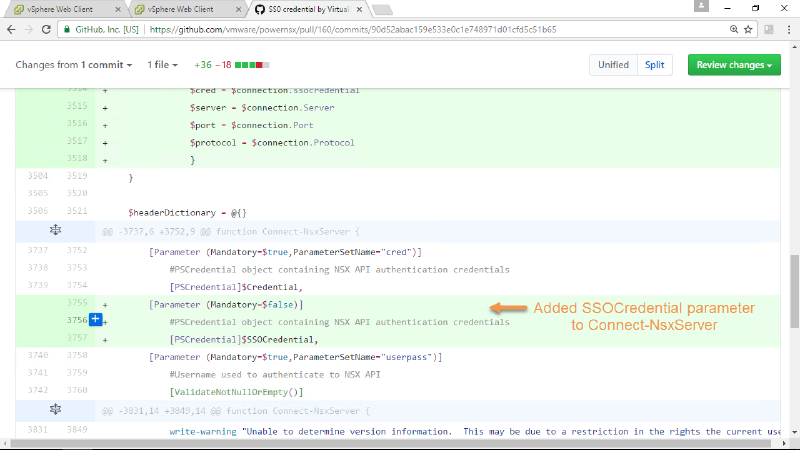The width and height of the screenshot is (800, 450).
Task: Click the URL address bar
Action: point(352,30)
